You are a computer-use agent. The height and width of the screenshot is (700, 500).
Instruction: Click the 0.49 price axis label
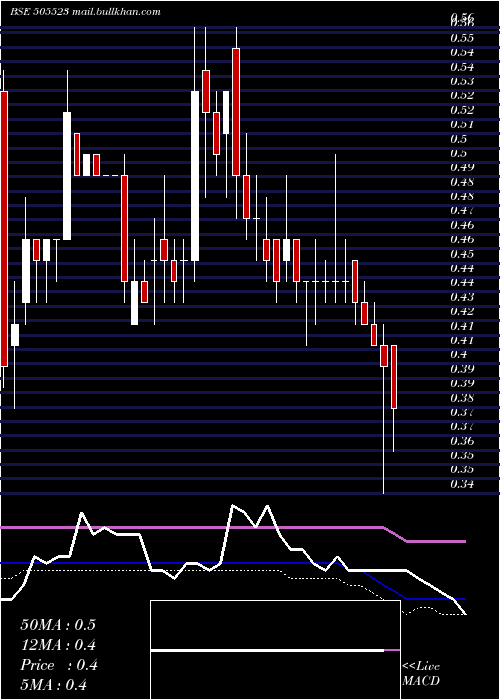462,167
